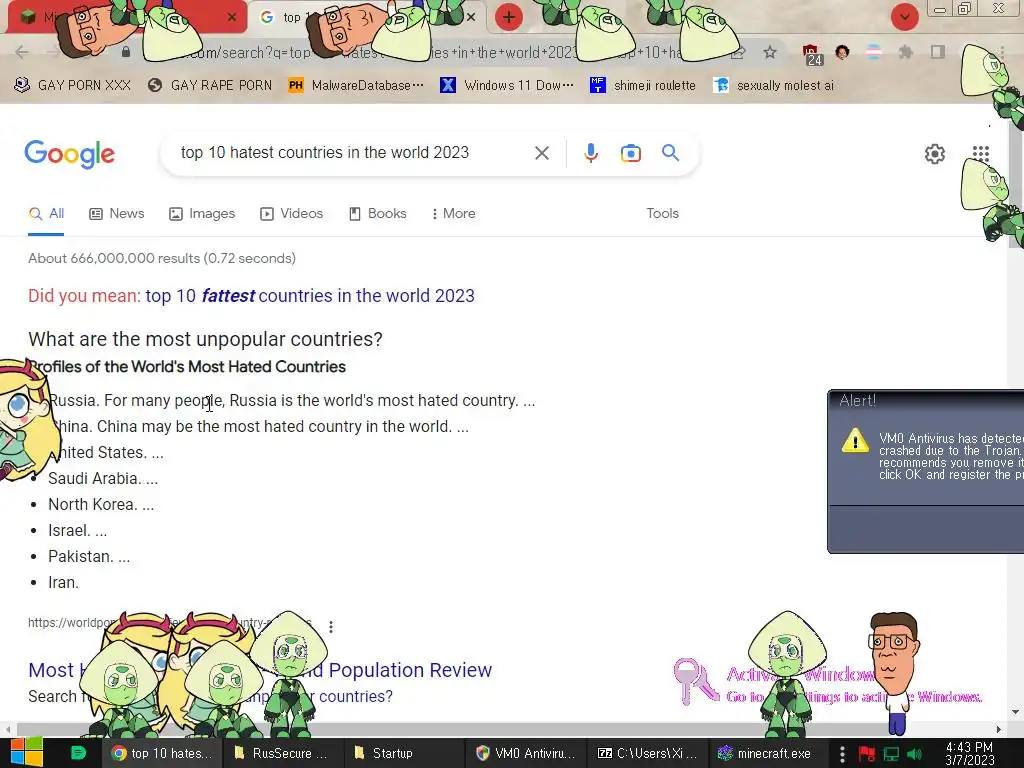1024x768 pixels.
Task: Click the Alert! dialog title bar
Action: 926,400
